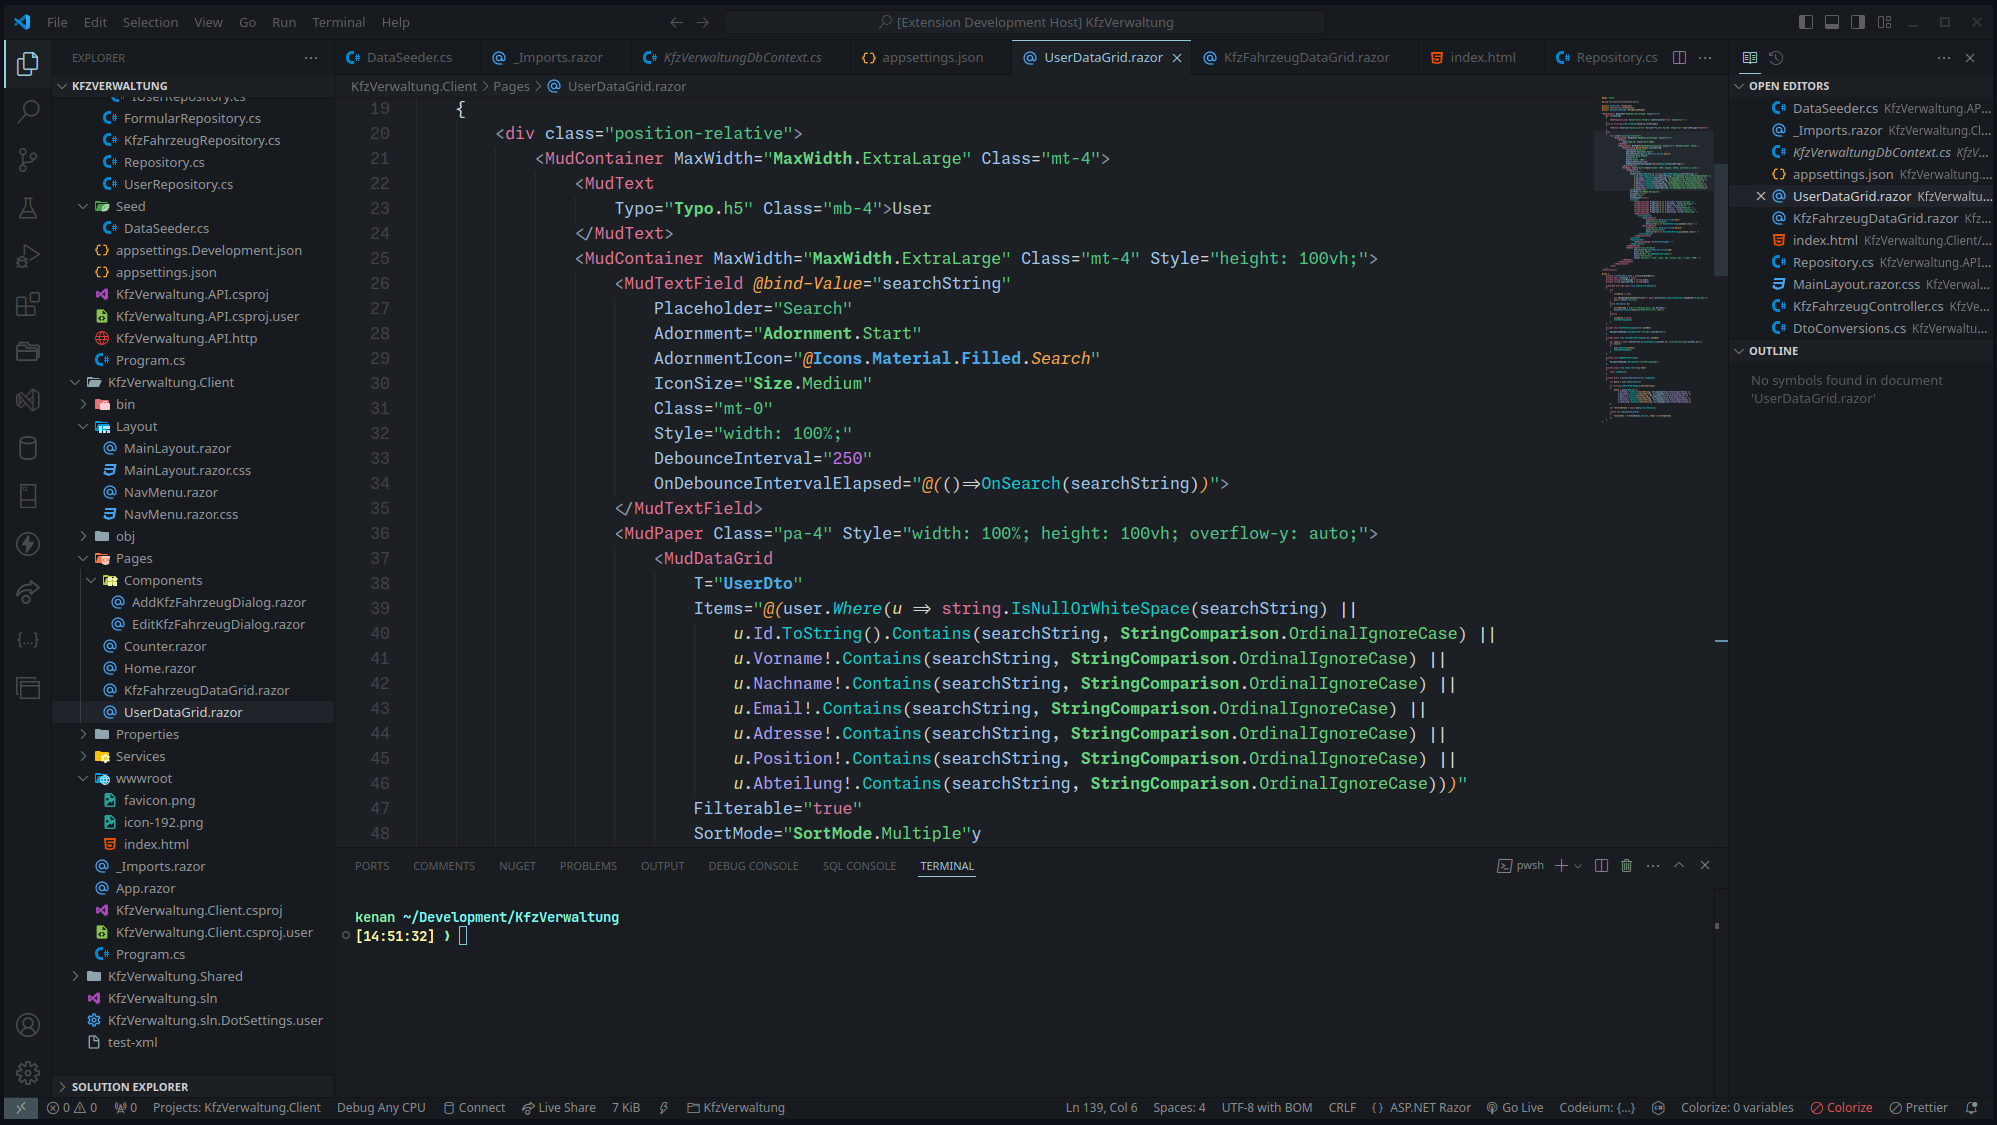Image resolution: width=1997 pixels, height=1125 pixels.
Task: Open the File menu
Action: click(x=57, y=22)
